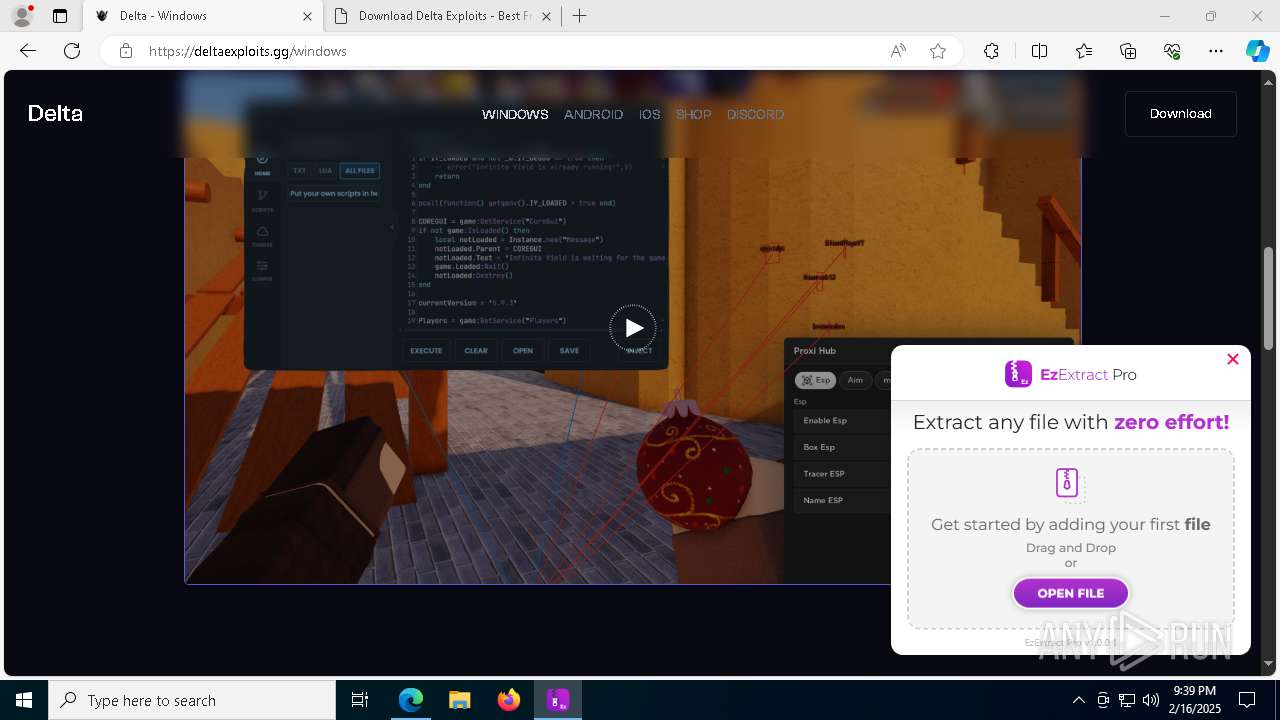Select the WINDOWS navigation item

click(515, 114)
